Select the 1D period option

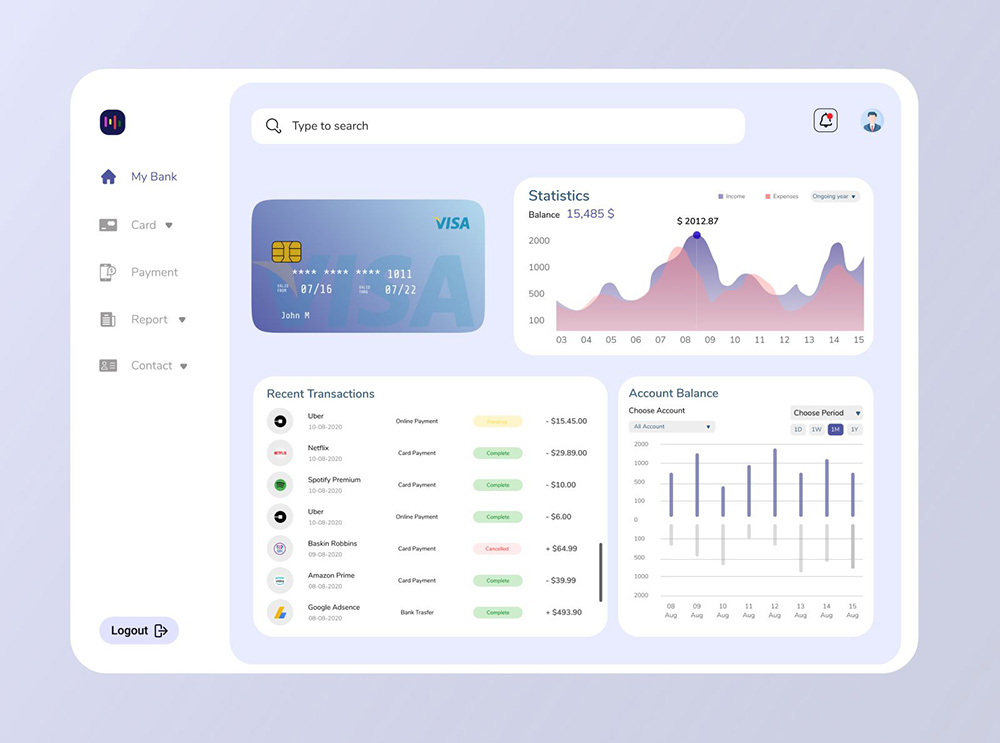[x=798, y=429]
